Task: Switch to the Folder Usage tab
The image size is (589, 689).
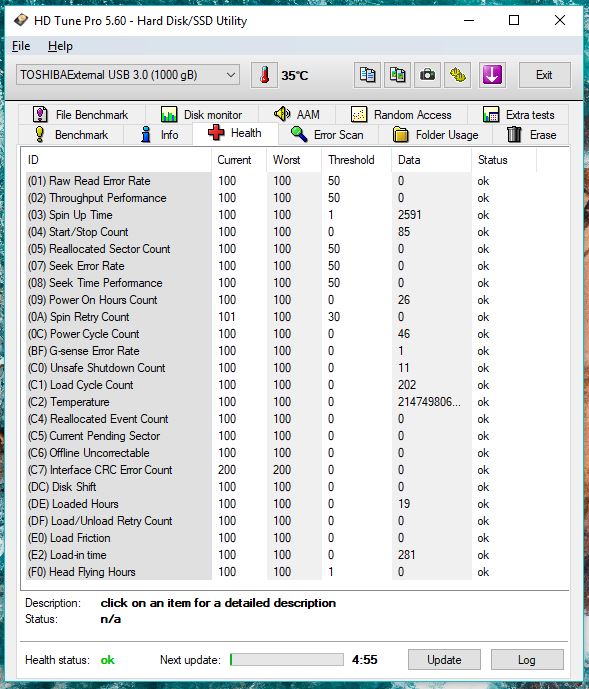Action: coord(436,134)
